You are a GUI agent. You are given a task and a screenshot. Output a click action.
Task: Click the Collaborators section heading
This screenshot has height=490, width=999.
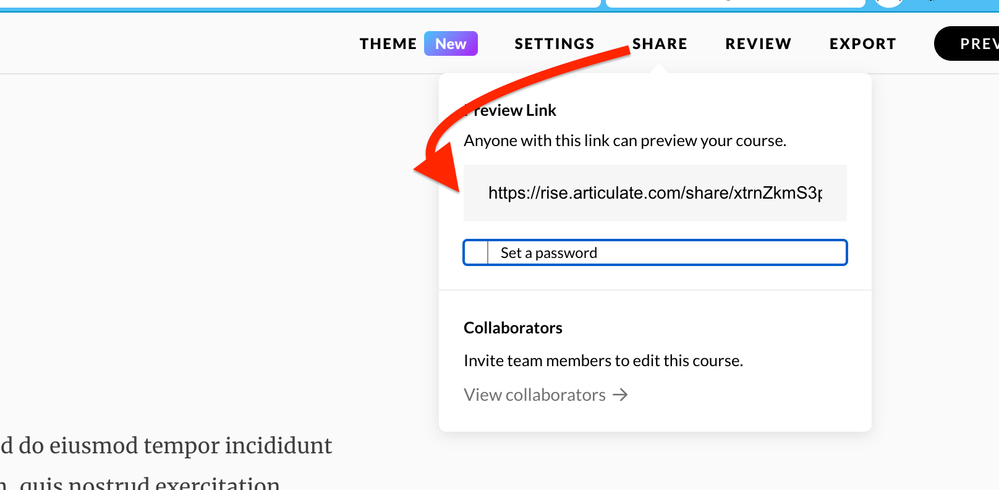pyautogui.click(x=513, y=328)
